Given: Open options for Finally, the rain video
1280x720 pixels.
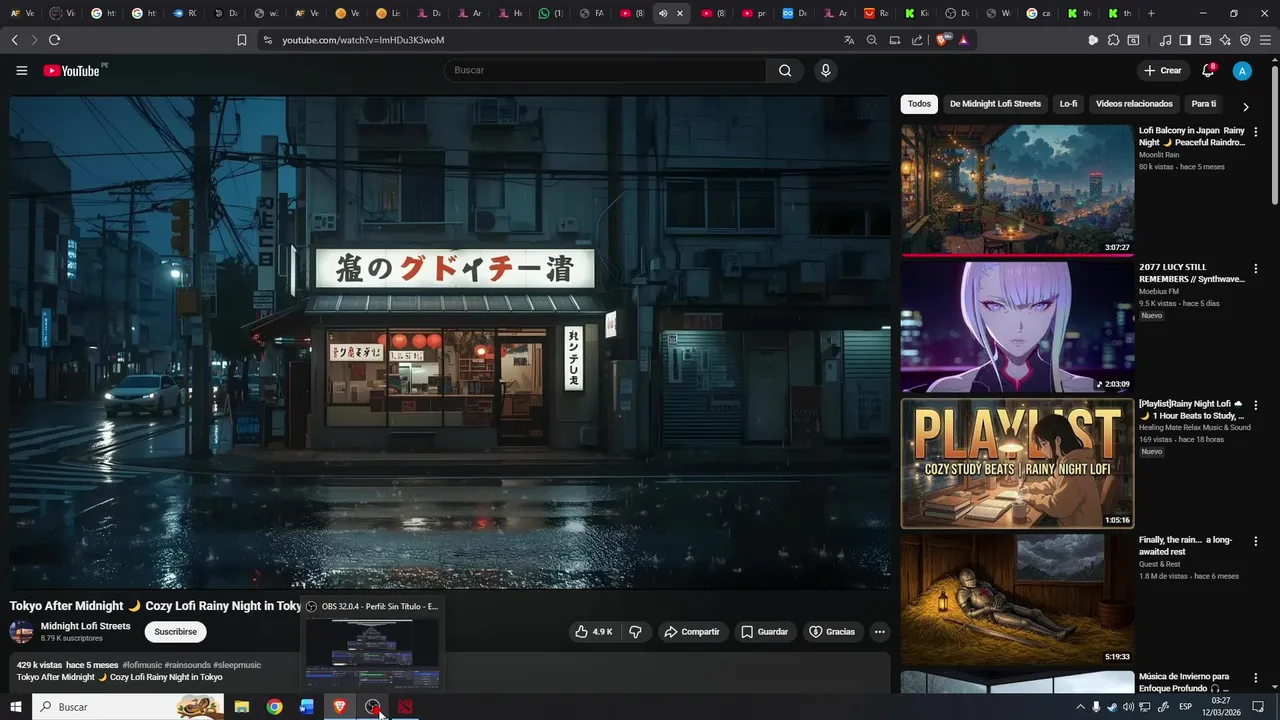Looking at the screenshot, I should tap(1256, 541).
